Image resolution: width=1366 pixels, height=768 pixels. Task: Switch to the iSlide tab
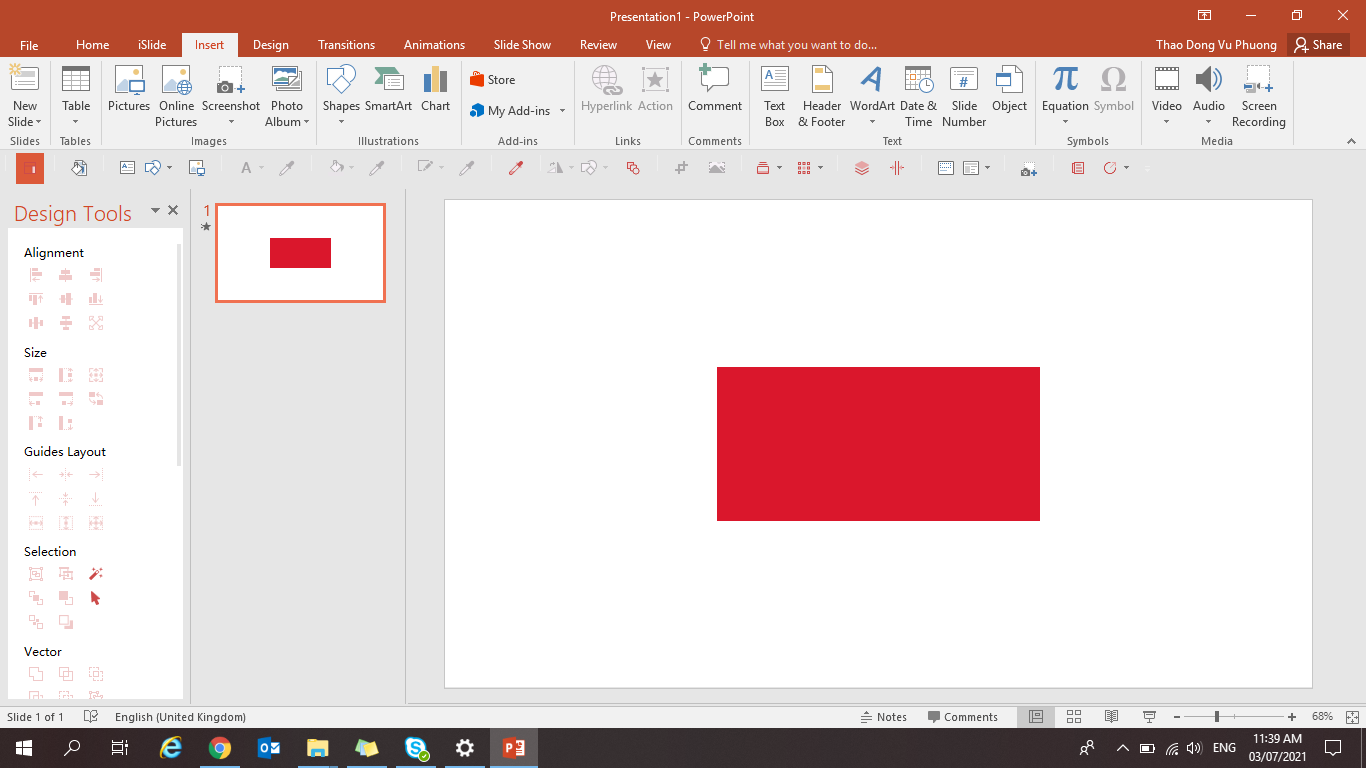tap(152, 45)
